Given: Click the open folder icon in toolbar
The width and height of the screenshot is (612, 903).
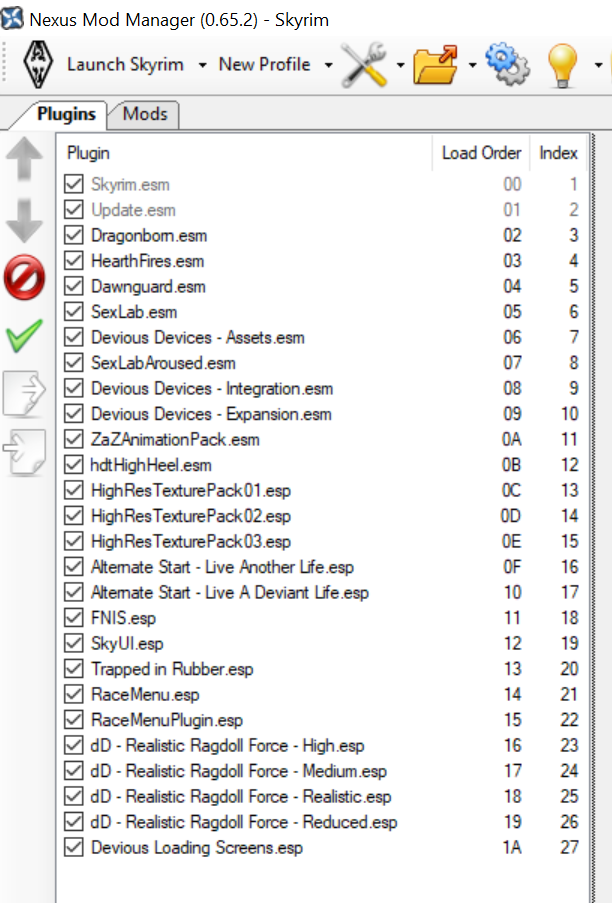Looking at the screenshot, I should (435, 64).
